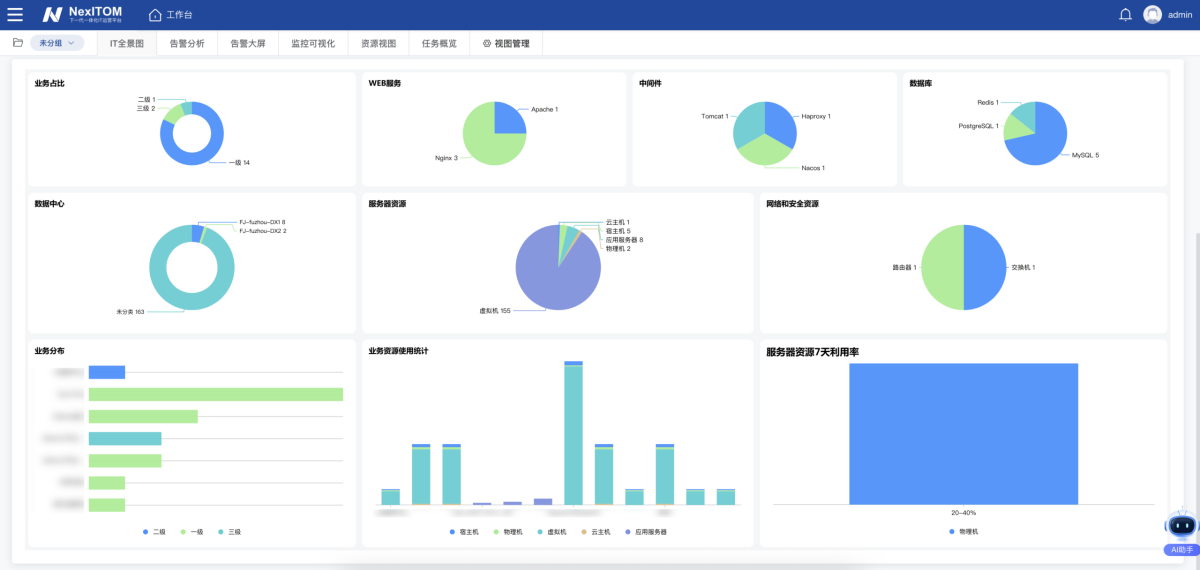Click the 工作台 home icon

(154, 15)
